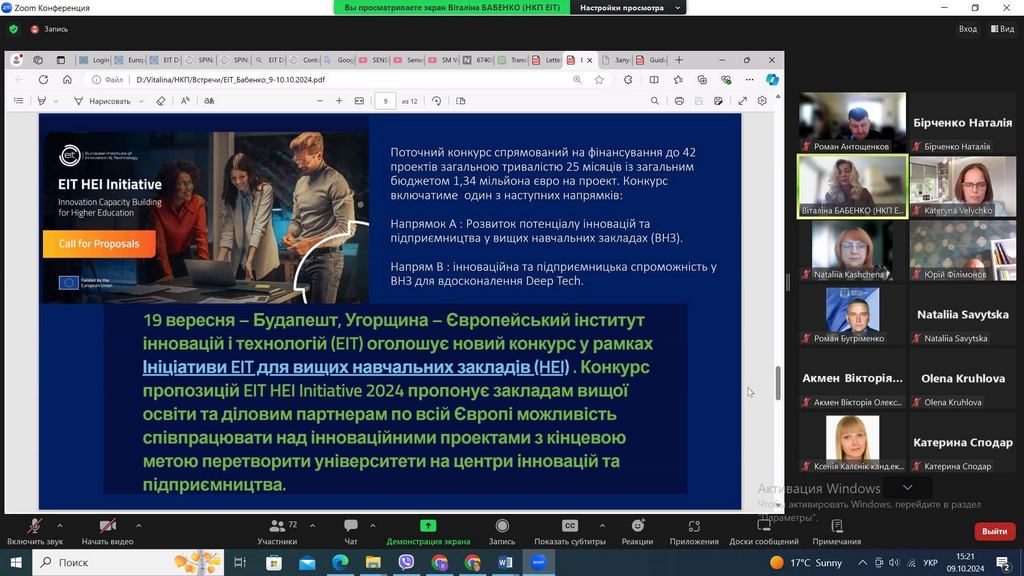This screenshot has height=576, width=1024.
Task: Click the PDF page number field
Action: point(385,101)
